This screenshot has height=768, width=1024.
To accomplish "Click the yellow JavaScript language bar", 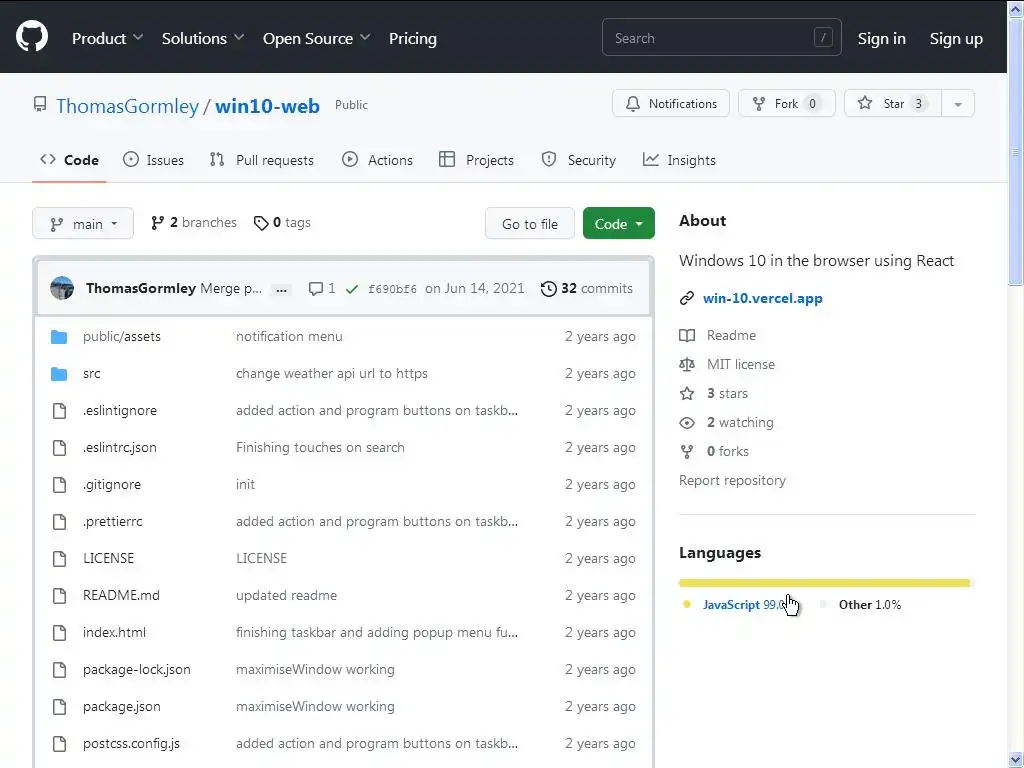I will click(824, 583).
